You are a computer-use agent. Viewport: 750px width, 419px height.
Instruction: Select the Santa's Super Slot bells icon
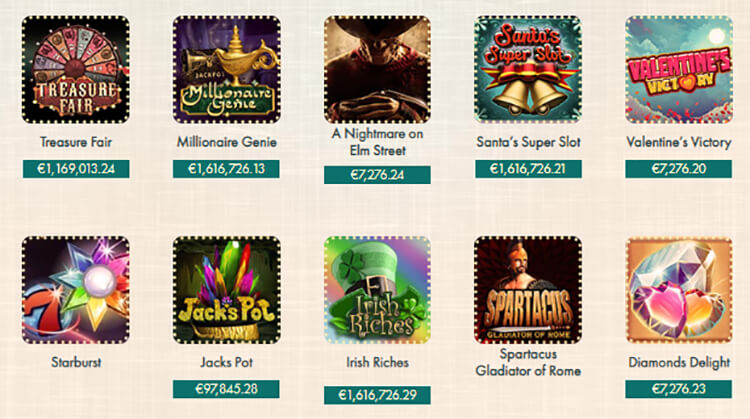[x=528, y=70]
